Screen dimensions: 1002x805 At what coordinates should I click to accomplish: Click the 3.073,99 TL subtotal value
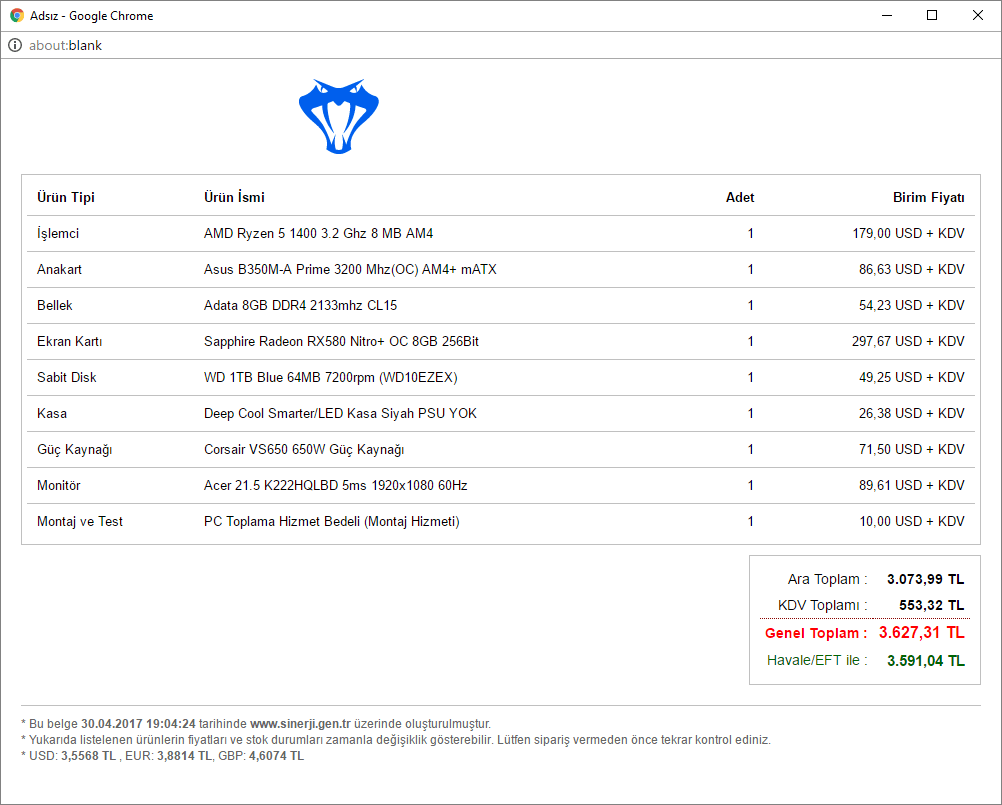(x=925, y=579)
